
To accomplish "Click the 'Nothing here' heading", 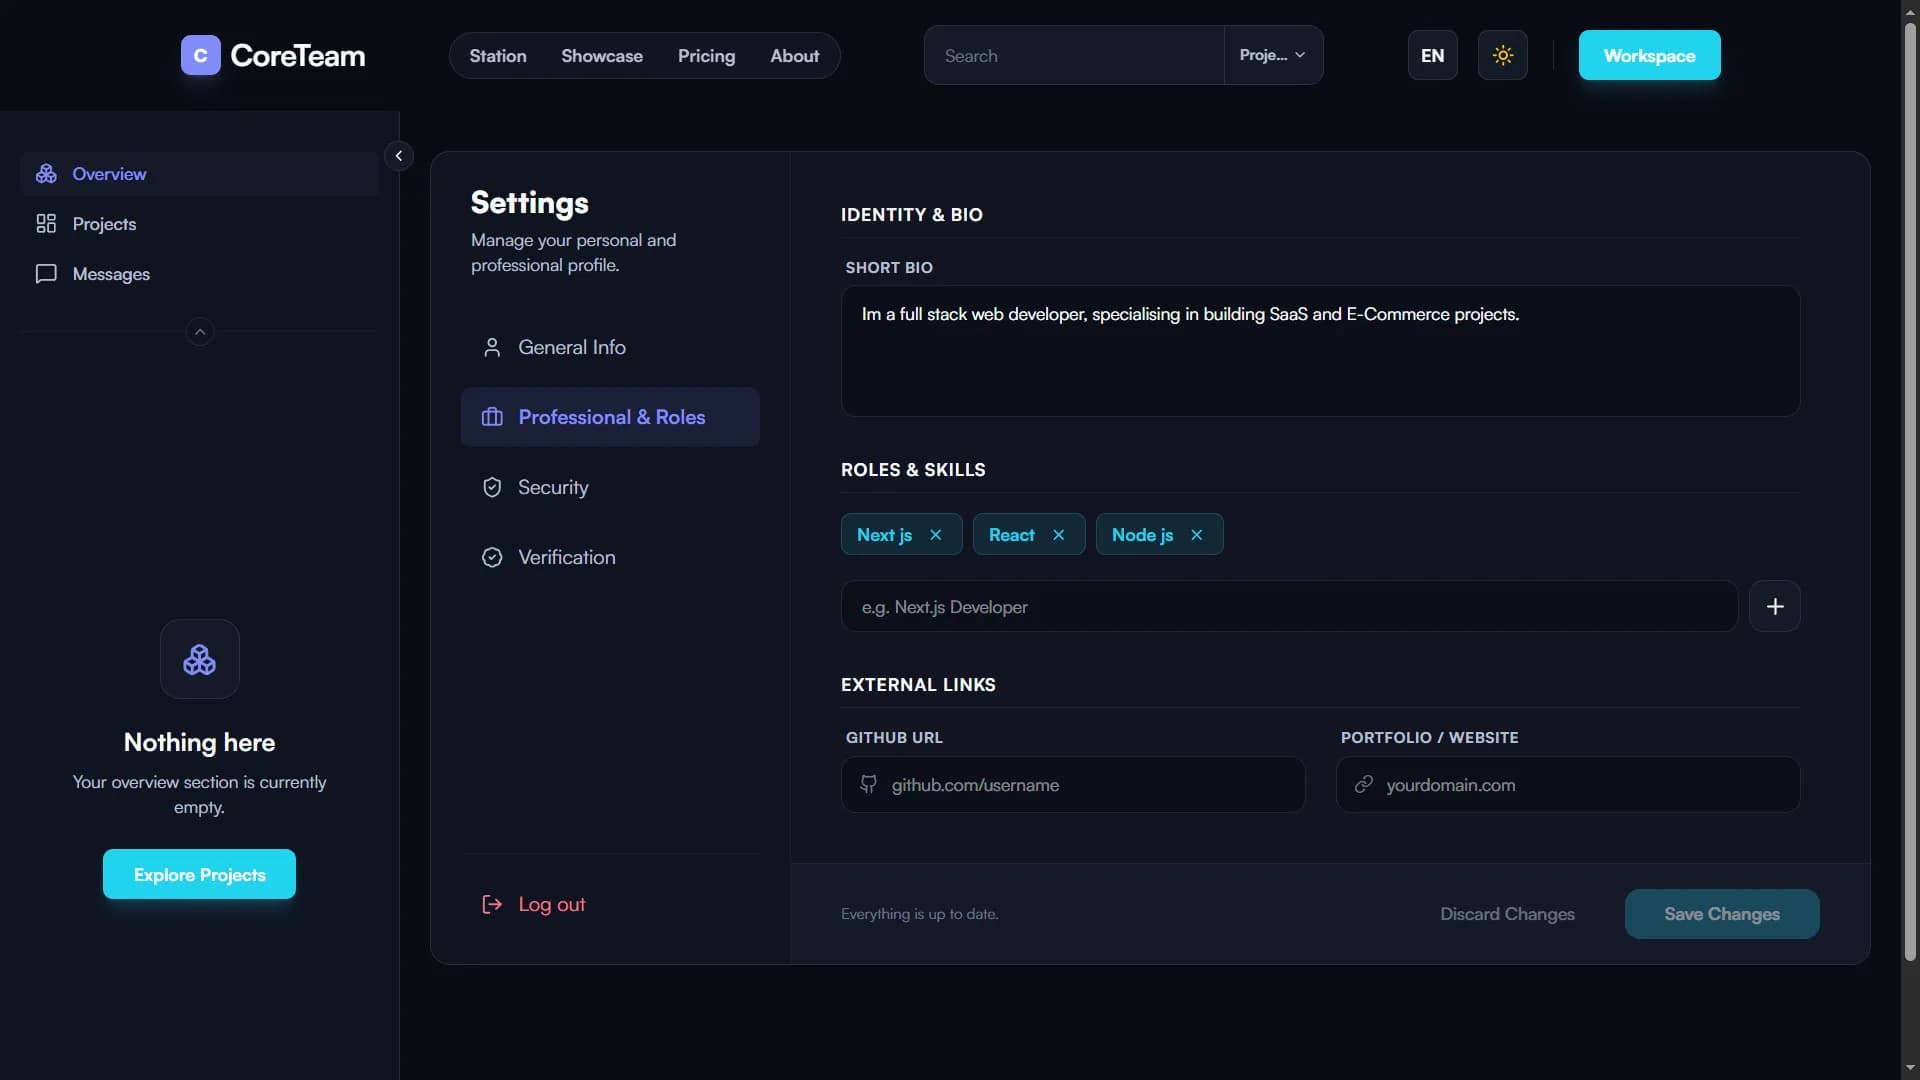I will [x=199, y=742].
